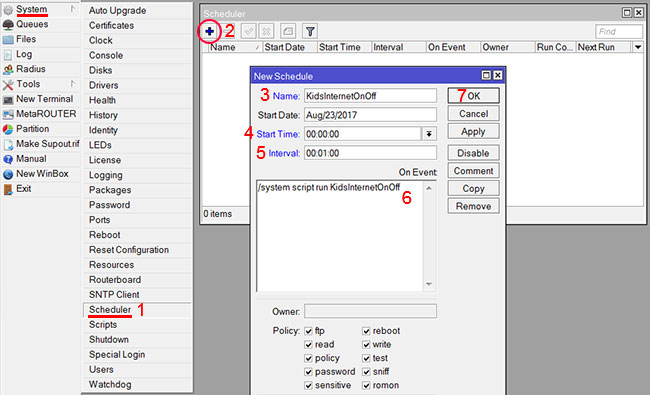Click the Manual help icon in sidebar
The image size is (650, 395).
(x=8, y=159)
